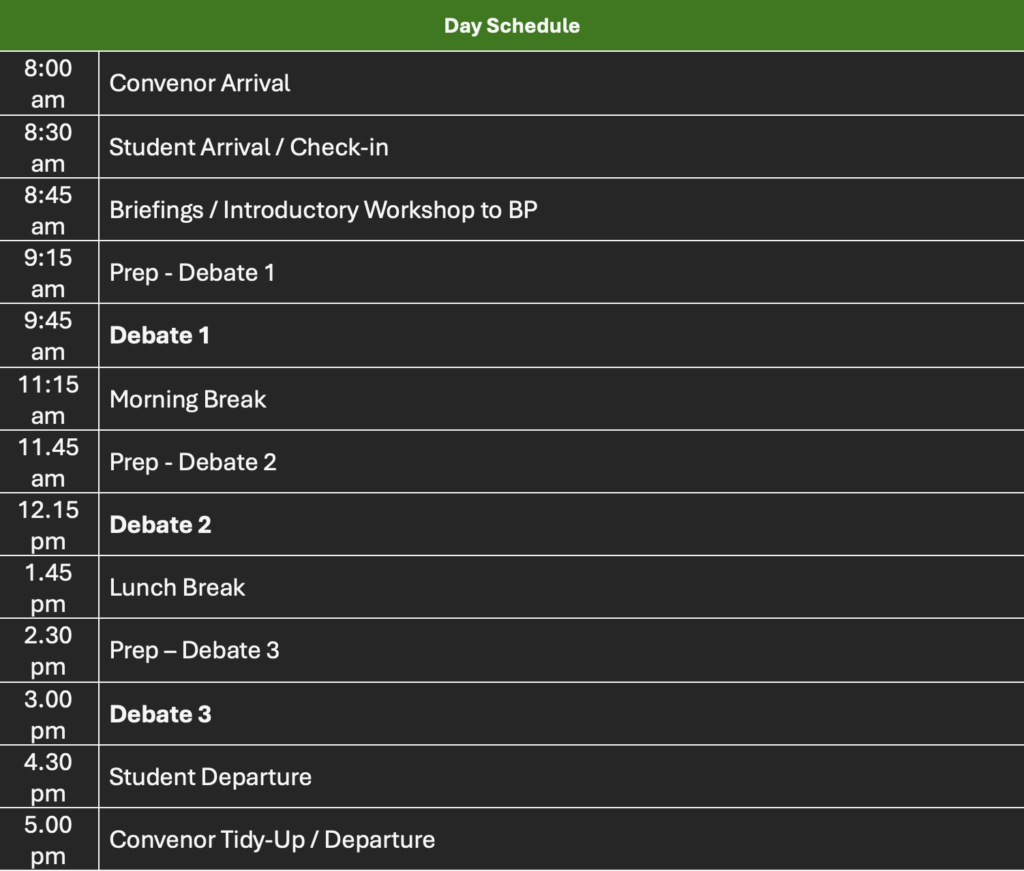
Task: Click the Lunch Break entry
Action: (x=177, y=587)
